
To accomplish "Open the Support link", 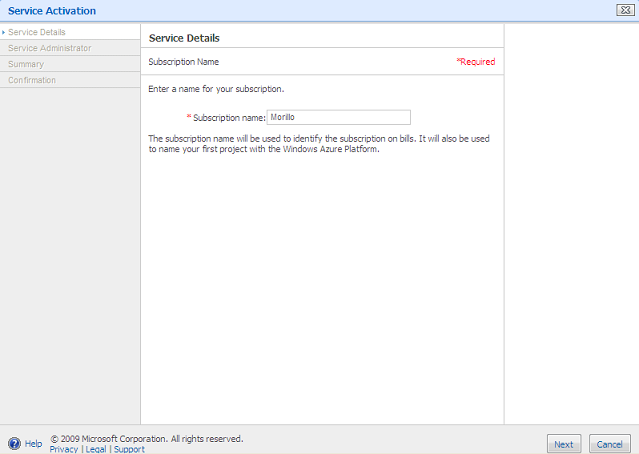I will coord(129,449).
